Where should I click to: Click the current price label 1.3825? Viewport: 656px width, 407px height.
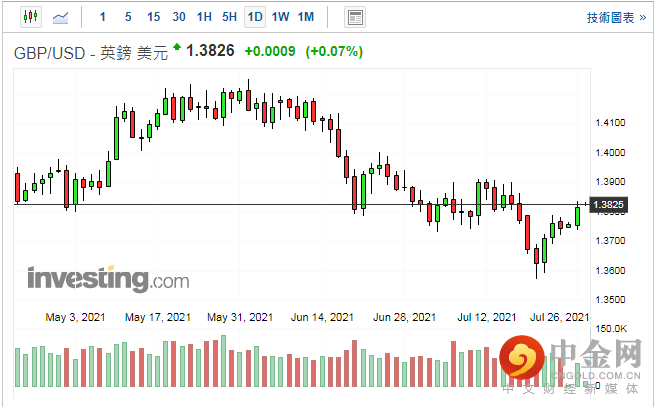pyautogui.click(x=608, y=205)
